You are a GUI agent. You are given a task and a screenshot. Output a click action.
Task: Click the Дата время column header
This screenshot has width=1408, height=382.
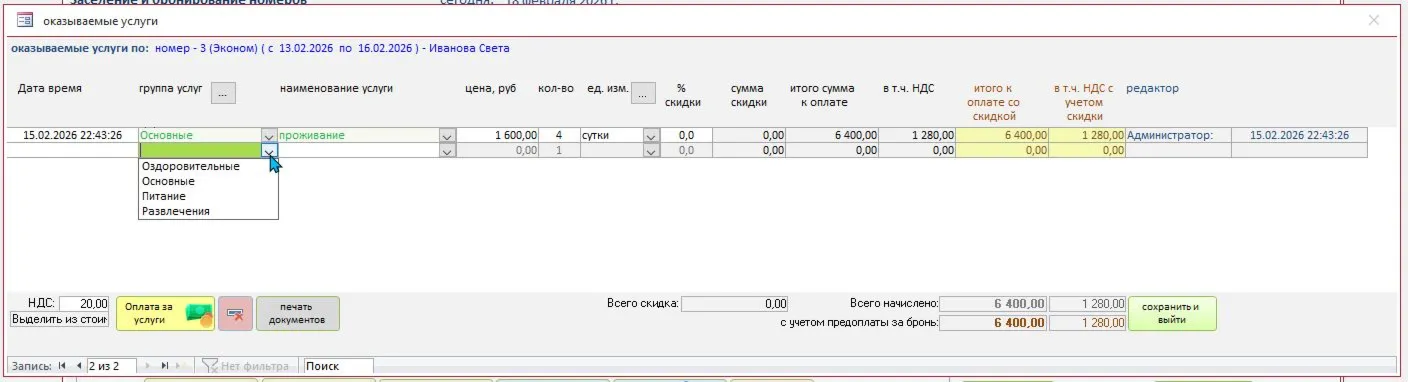[50, 88]
